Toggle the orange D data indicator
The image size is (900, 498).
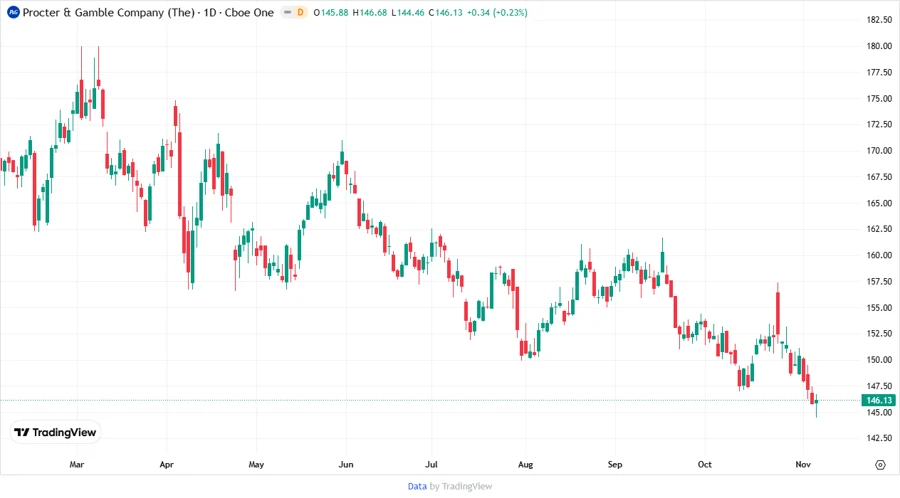point(300,12)
